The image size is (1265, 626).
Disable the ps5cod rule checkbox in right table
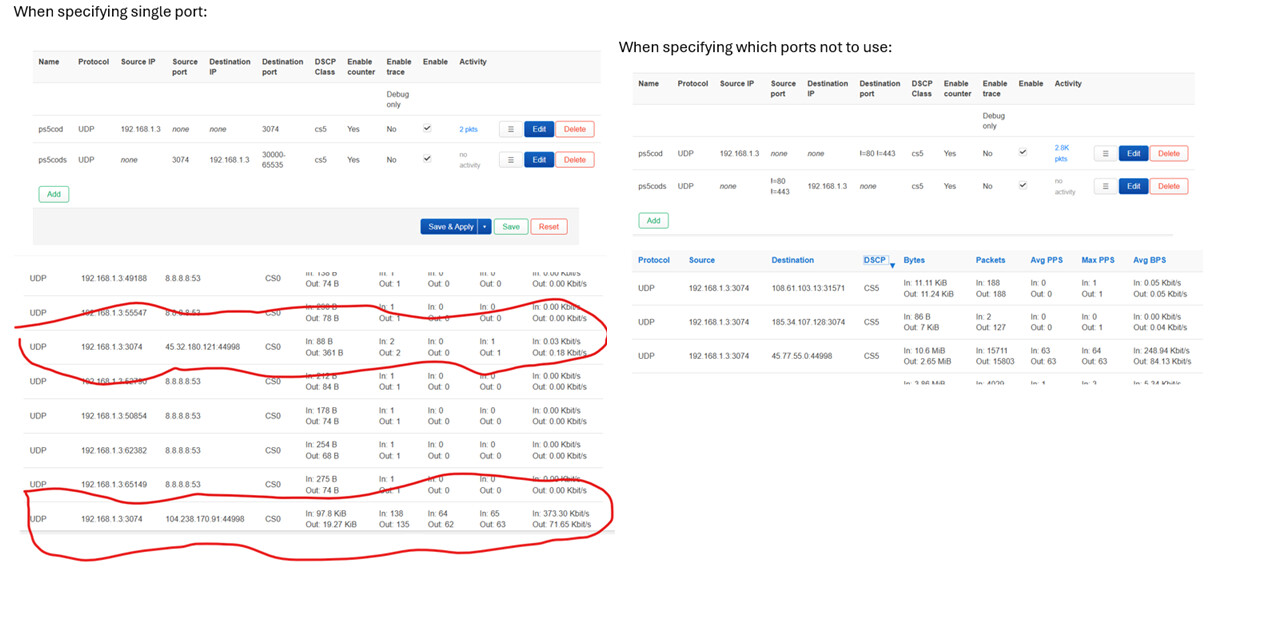(x=1022, y=153)
